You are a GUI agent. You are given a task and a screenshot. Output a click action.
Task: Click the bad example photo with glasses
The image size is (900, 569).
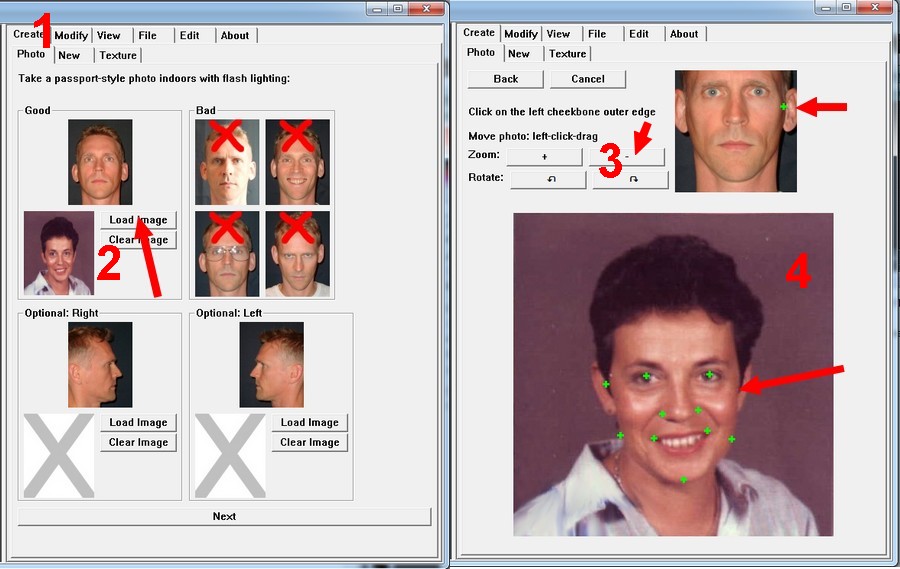click(x=227, y=254)
